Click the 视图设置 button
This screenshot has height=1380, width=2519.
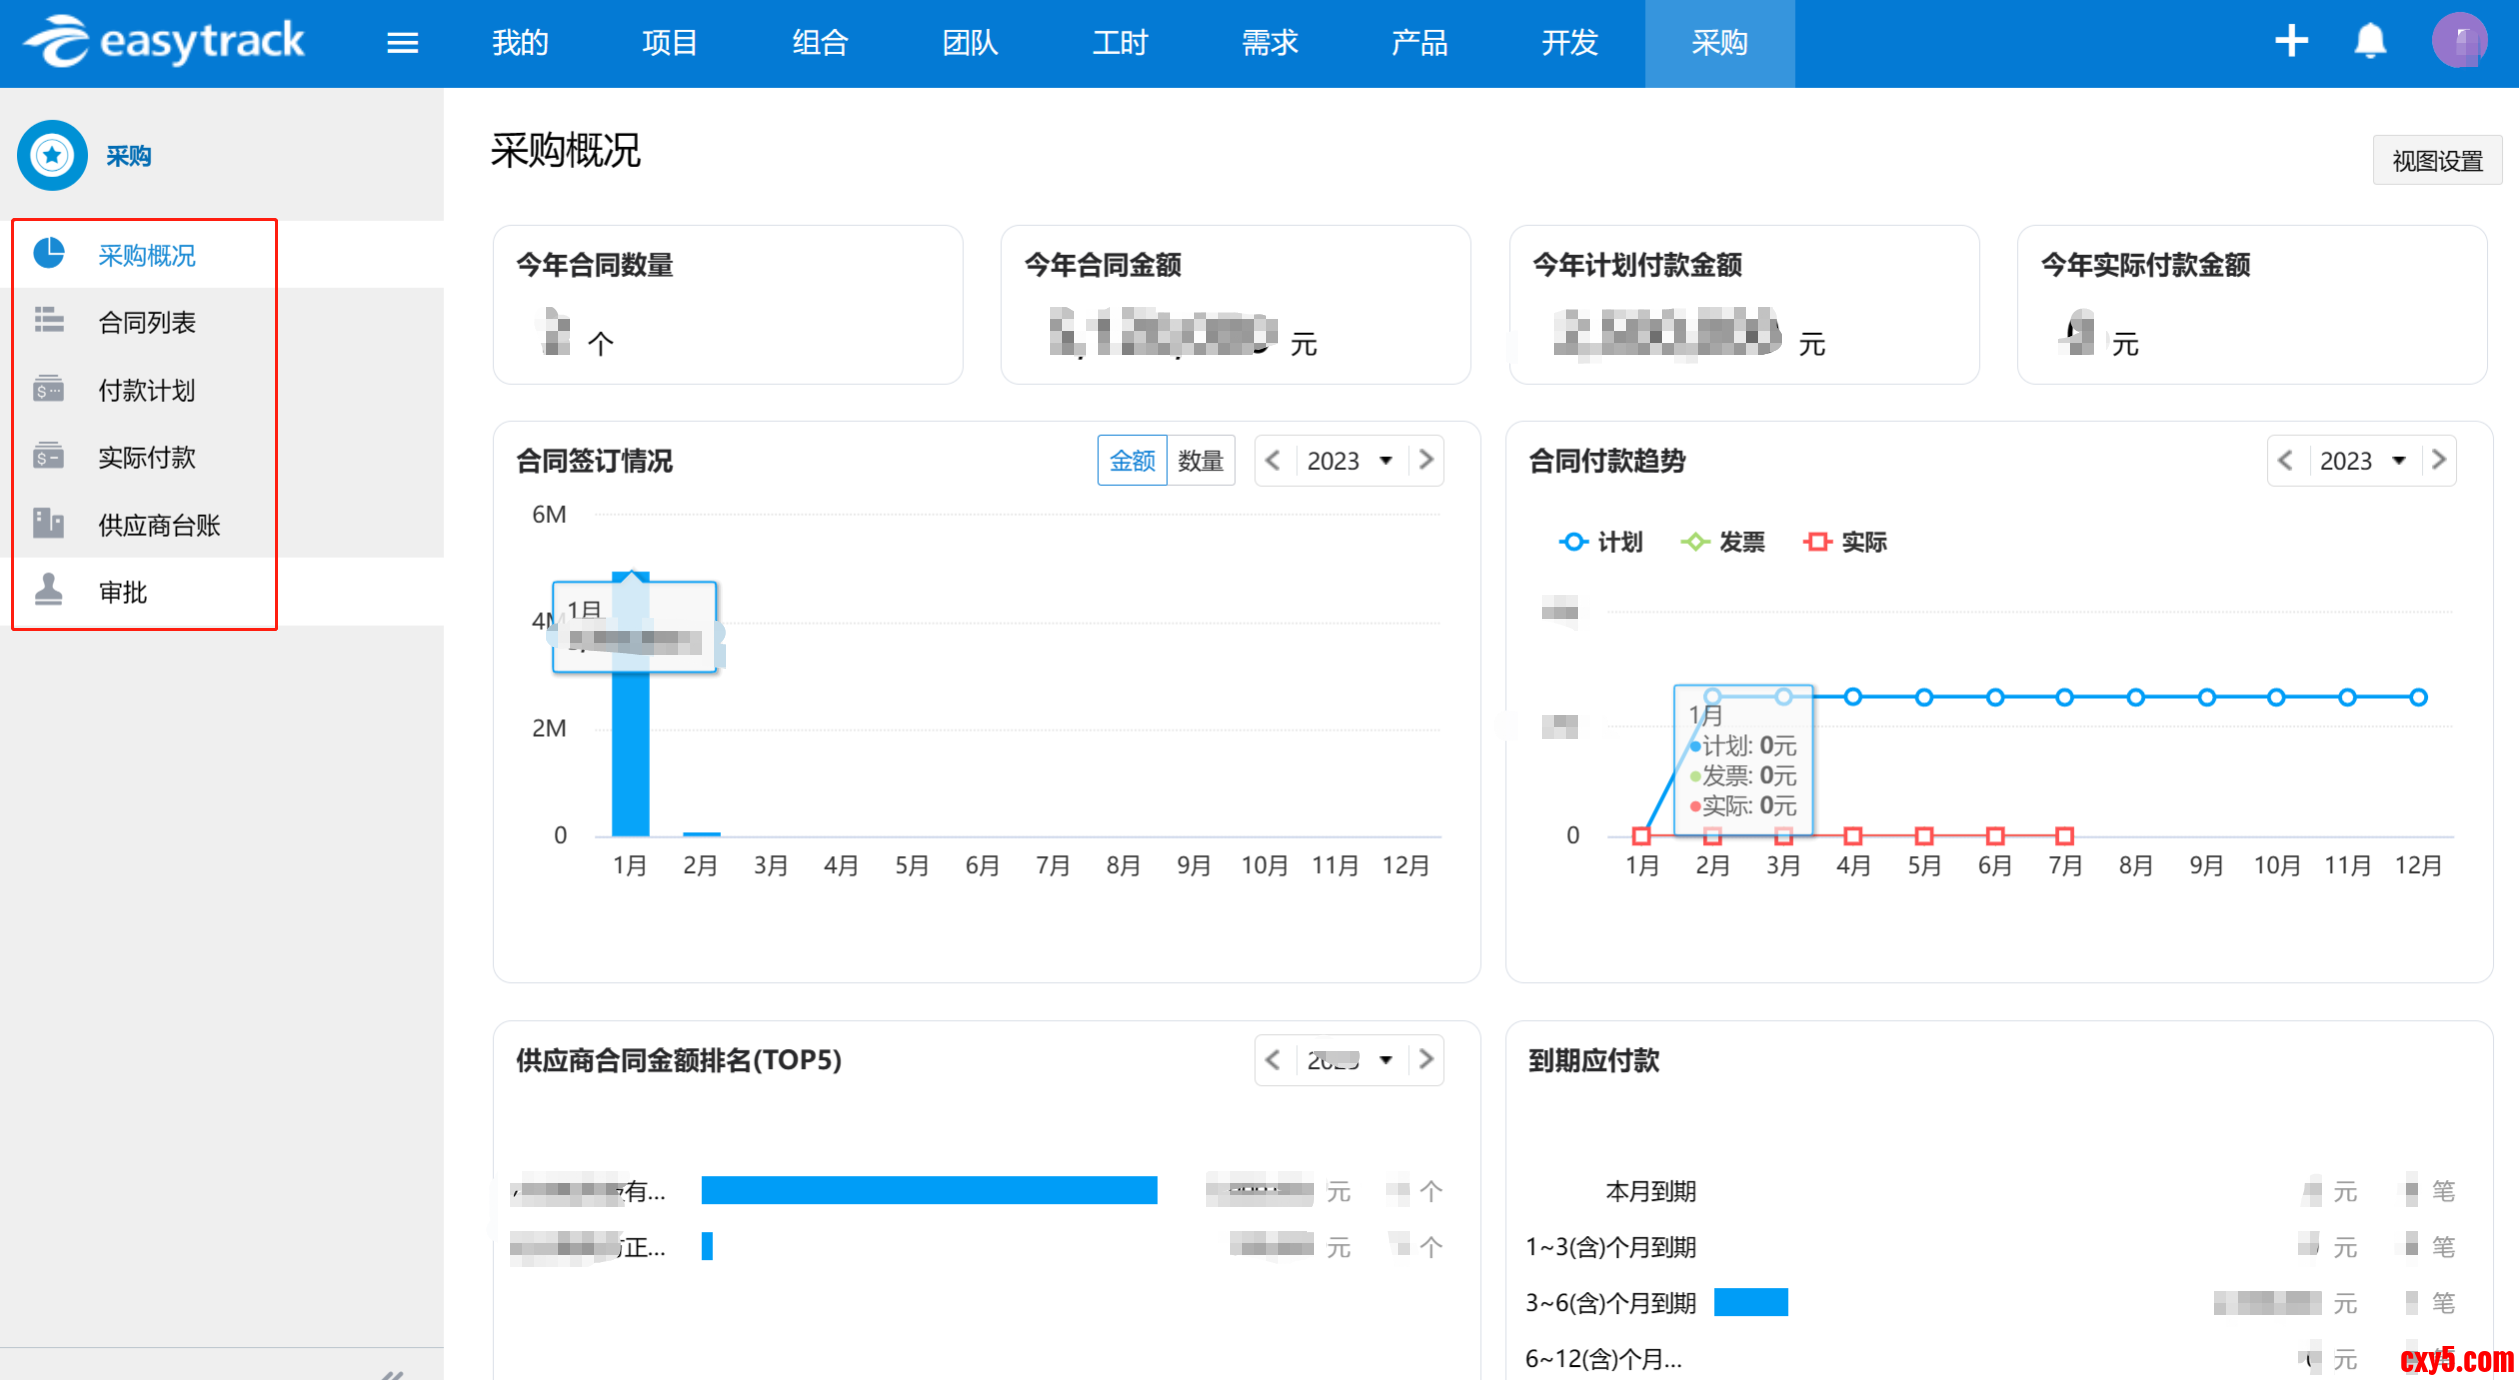coord(2436,161)
